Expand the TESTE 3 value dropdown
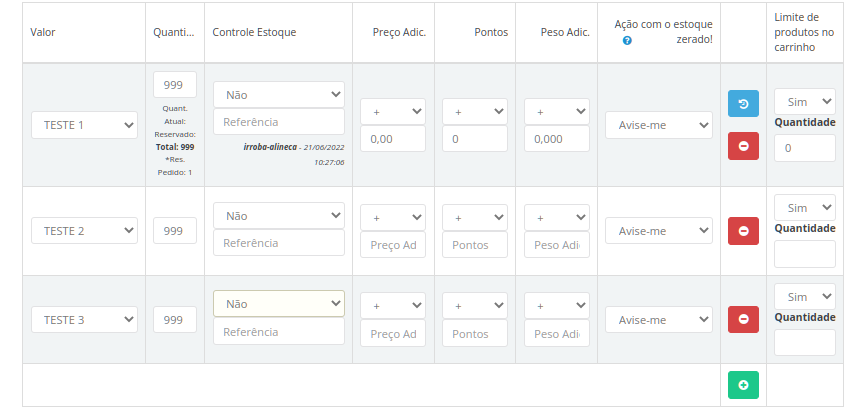This screenshot has width=849, height=407. [x=84, y=320]
